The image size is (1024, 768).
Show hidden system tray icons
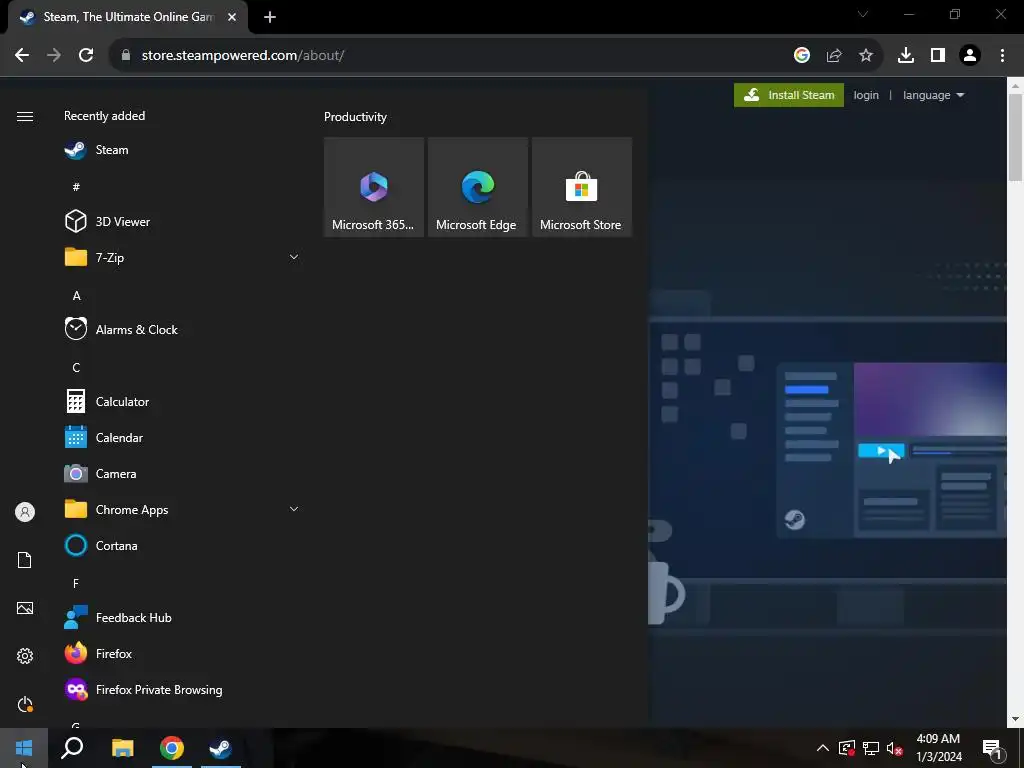coord(823,748)
